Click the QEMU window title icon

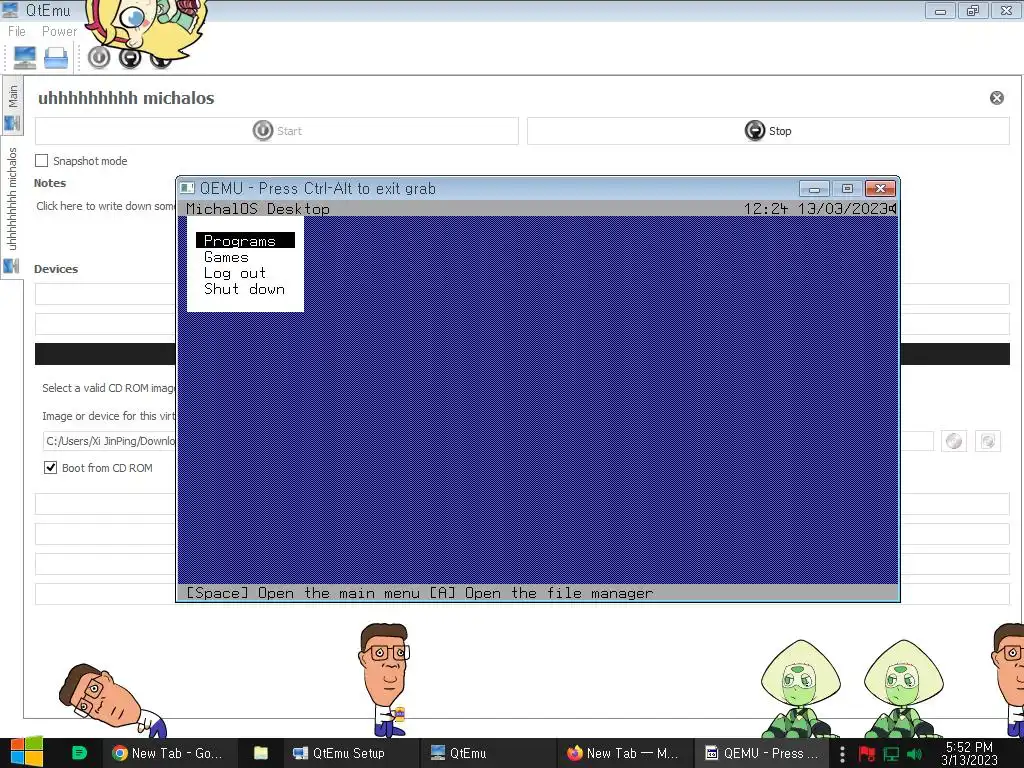[187, 188]
